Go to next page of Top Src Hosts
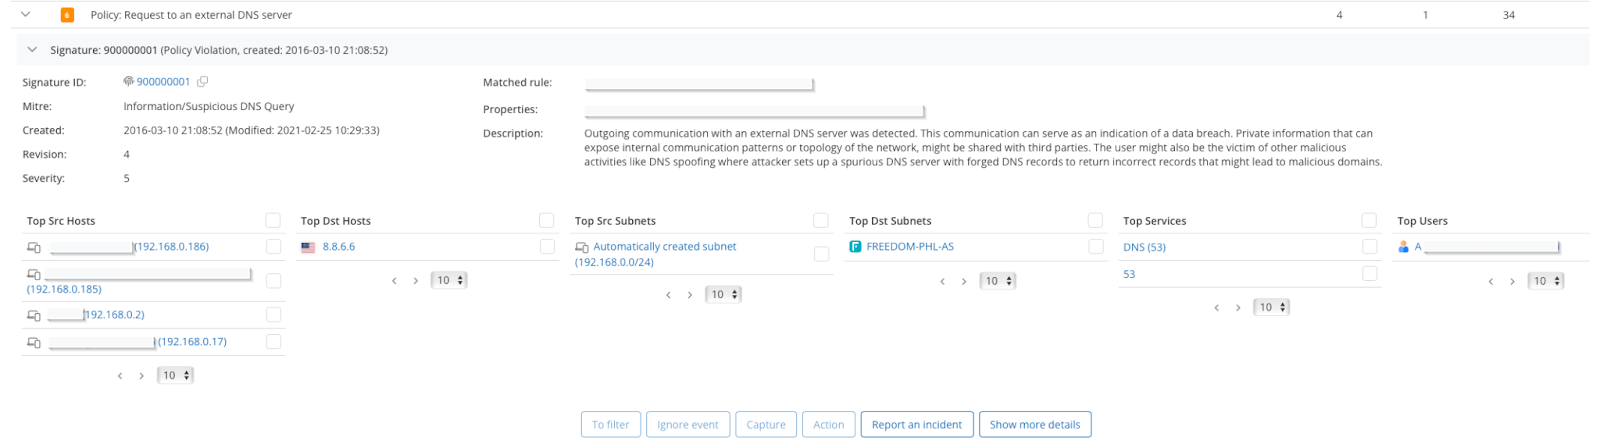The height and width of the screenshot is (448, 1600). [x=141, y=376]
